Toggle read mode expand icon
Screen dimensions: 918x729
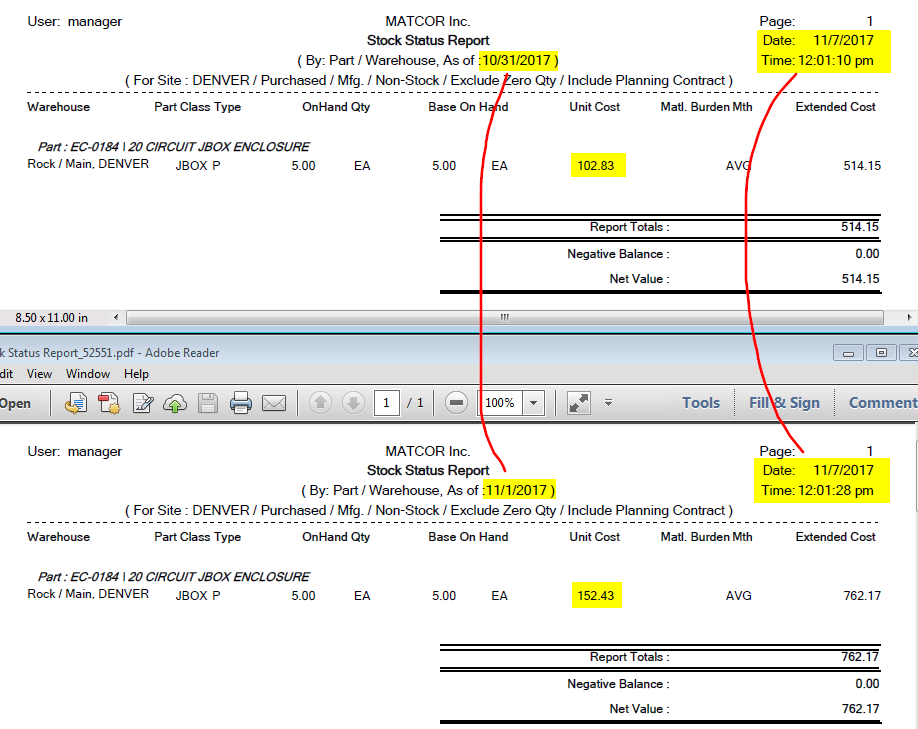pyautogui.click(x=578, y=403)
